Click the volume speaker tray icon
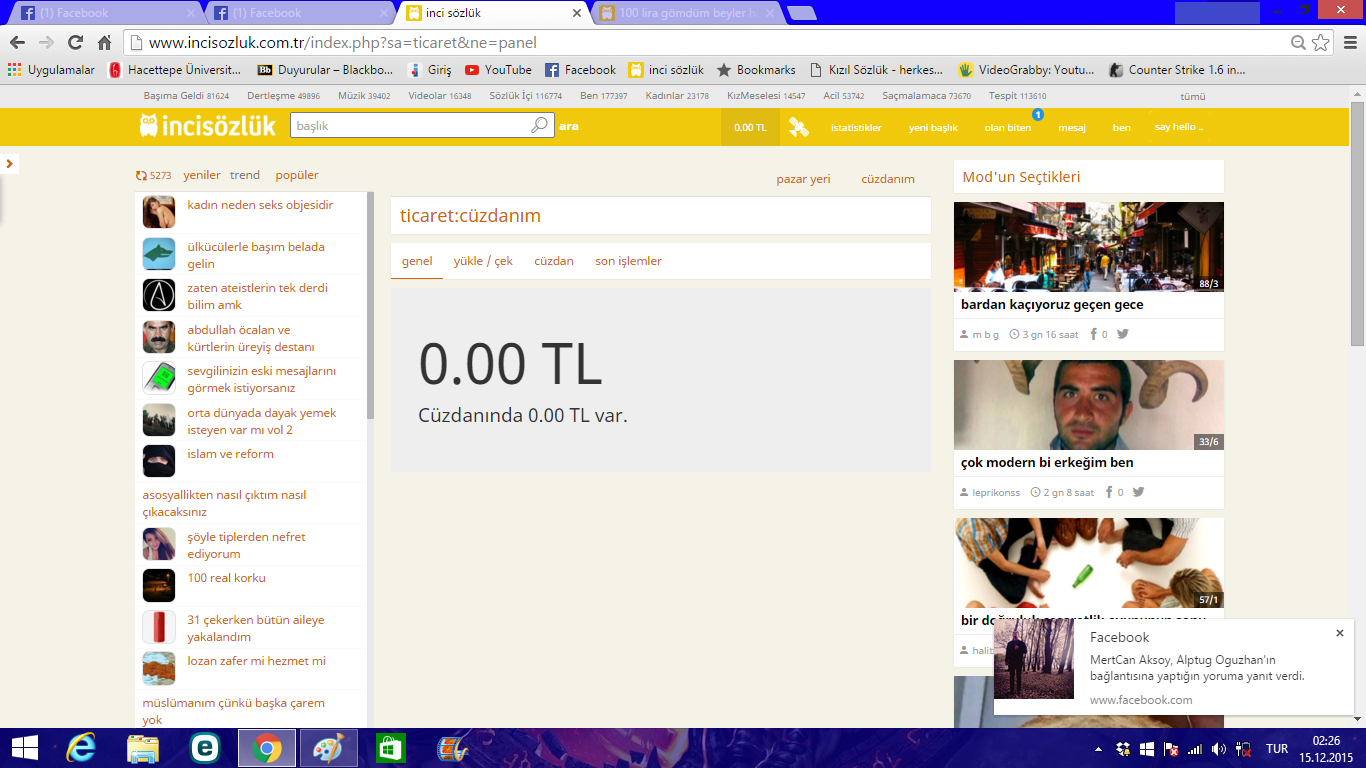Viewport: 1366px width, 768px height. pyautogui.click(x=1218, y=749)
